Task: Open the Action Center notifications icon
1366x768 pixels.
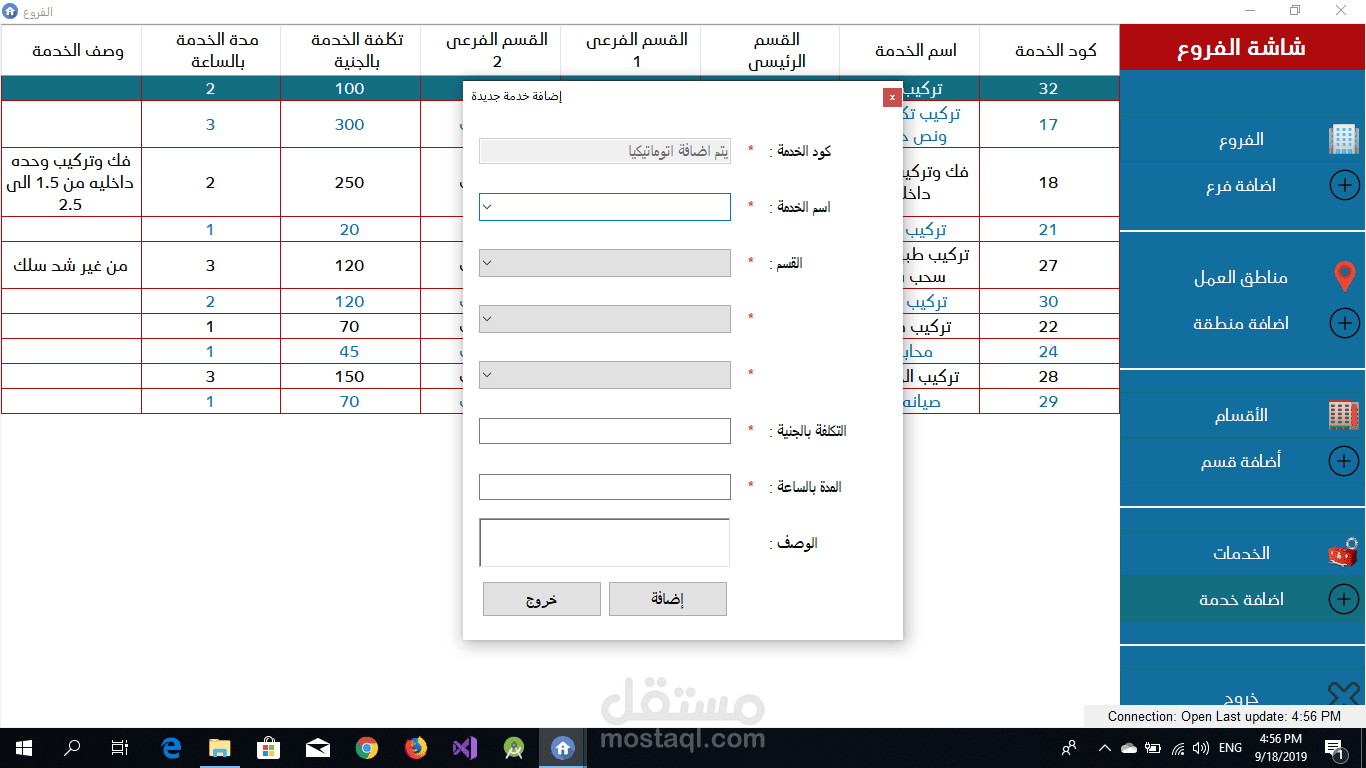Action: click(1333, 747)
